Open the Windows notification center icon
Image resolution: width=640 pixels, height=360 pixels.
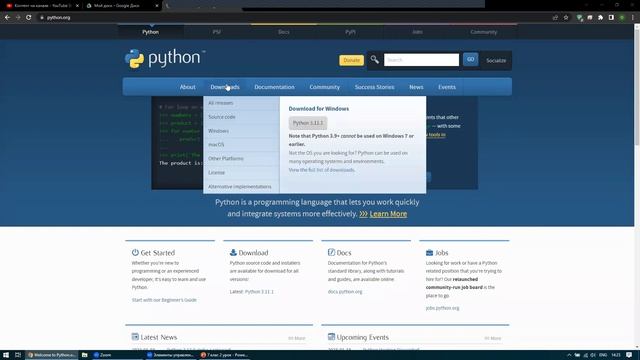tap(629, 355)
